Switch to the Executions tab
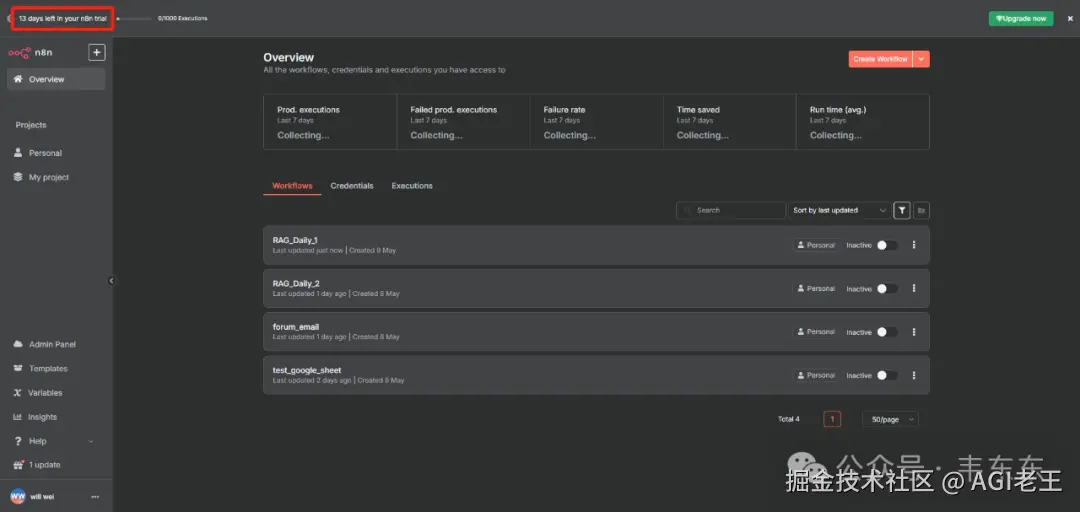 point(412,186)
